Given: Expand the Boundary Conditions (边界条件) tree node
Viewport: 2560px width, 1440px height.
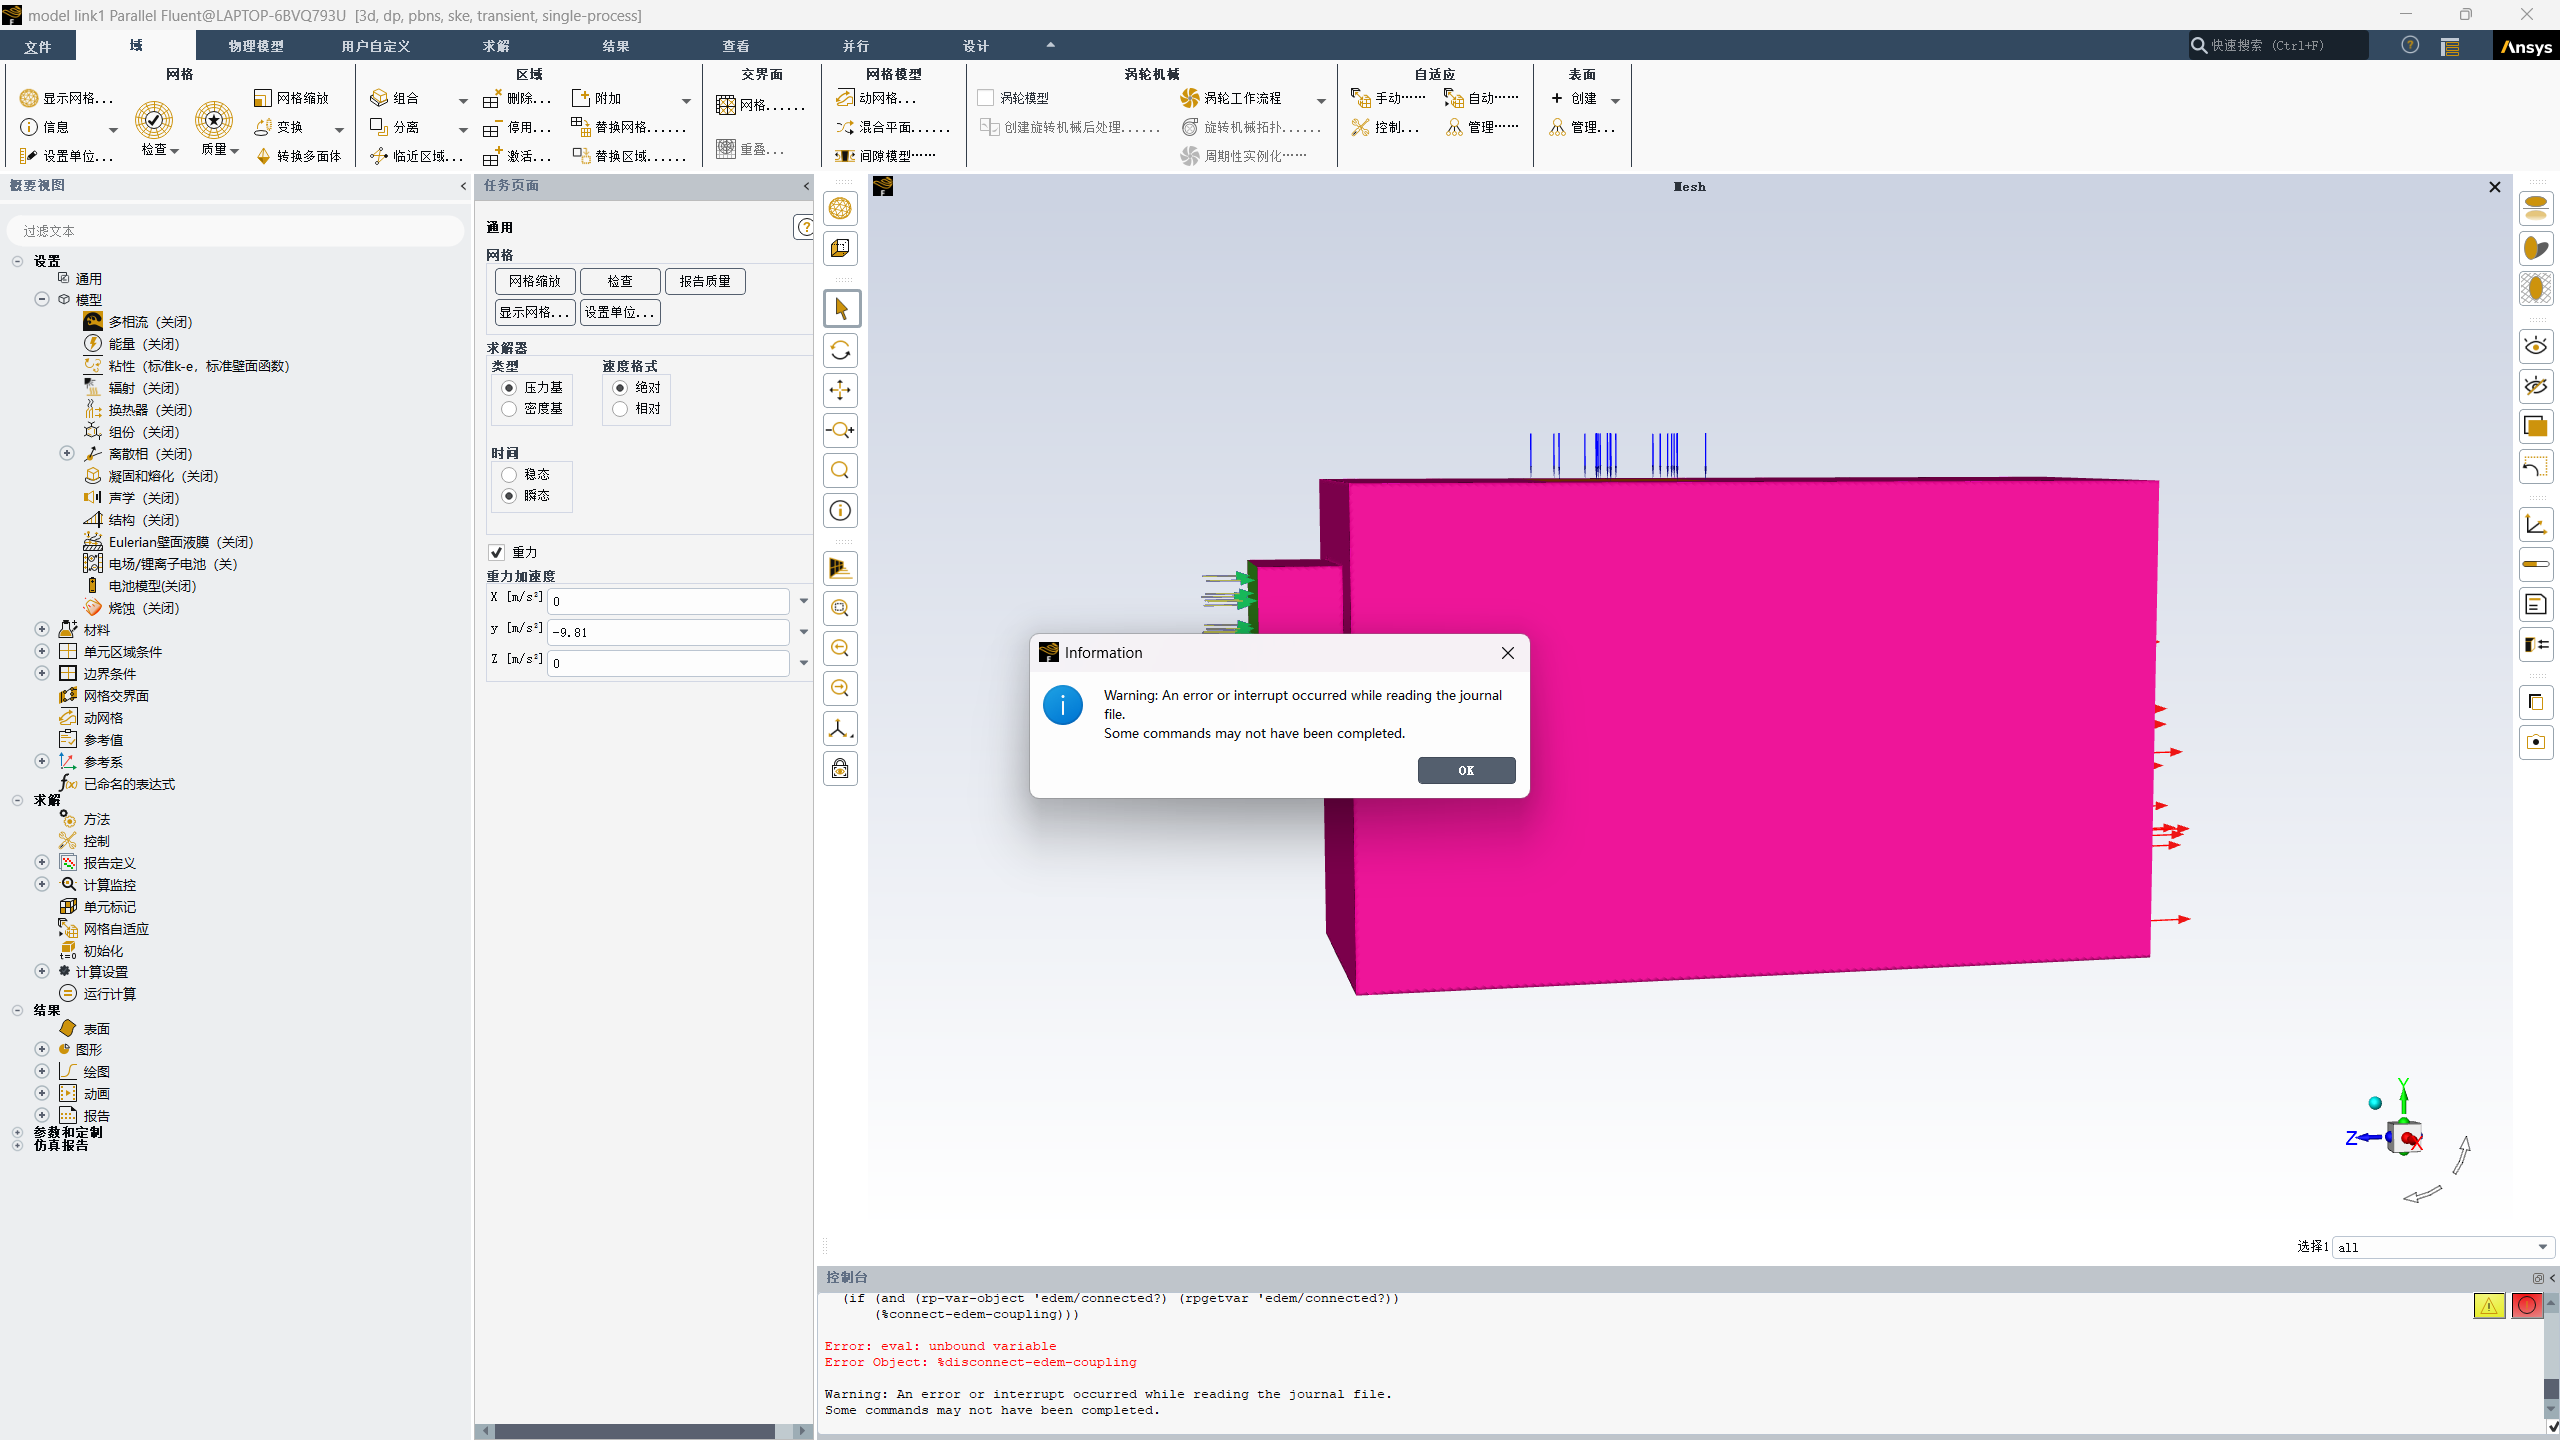Looking at the screenshot, I should (42, 673).
